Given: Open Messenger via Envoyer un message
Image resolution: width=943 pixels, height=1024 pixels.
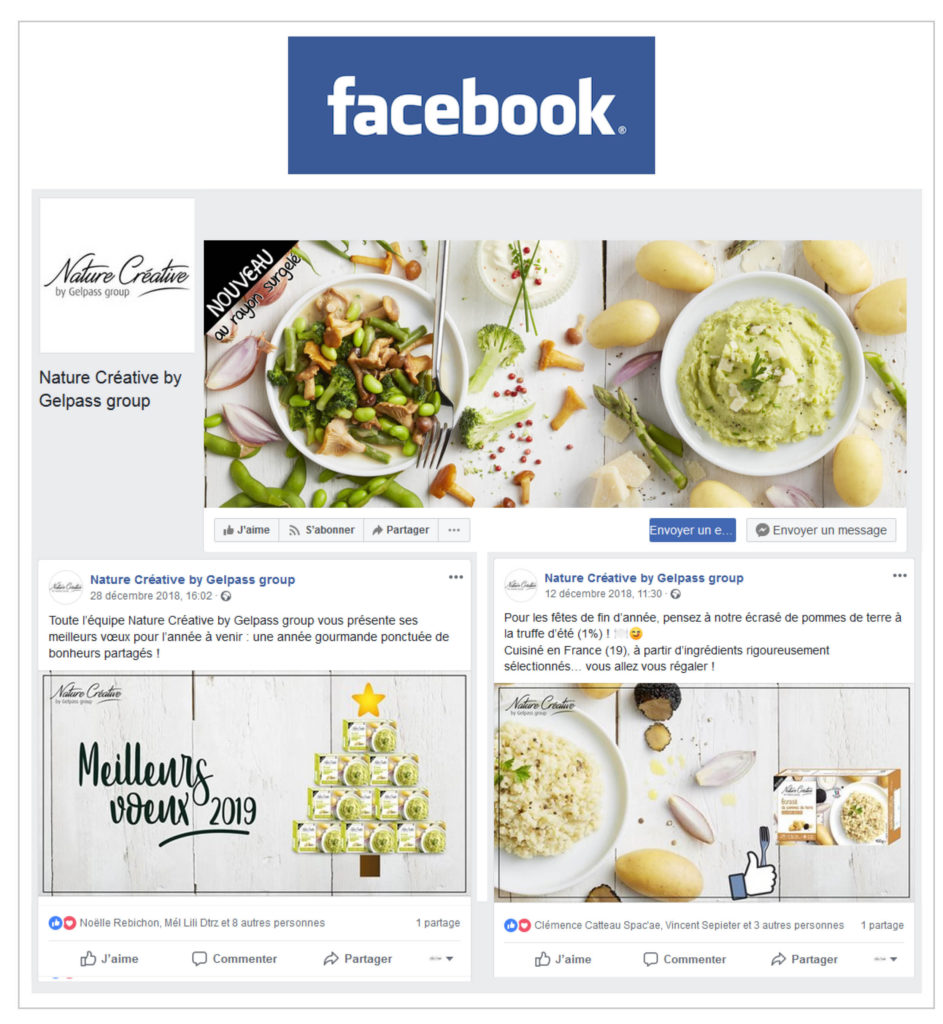Looking at the screenshot, I should click(821, 530).
